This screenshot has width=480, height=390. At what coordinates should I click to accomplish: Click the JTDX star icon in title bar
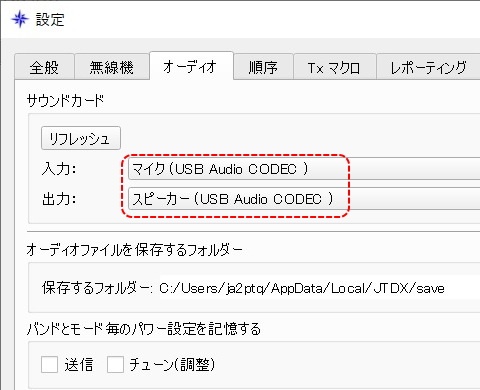click(19, 19)
